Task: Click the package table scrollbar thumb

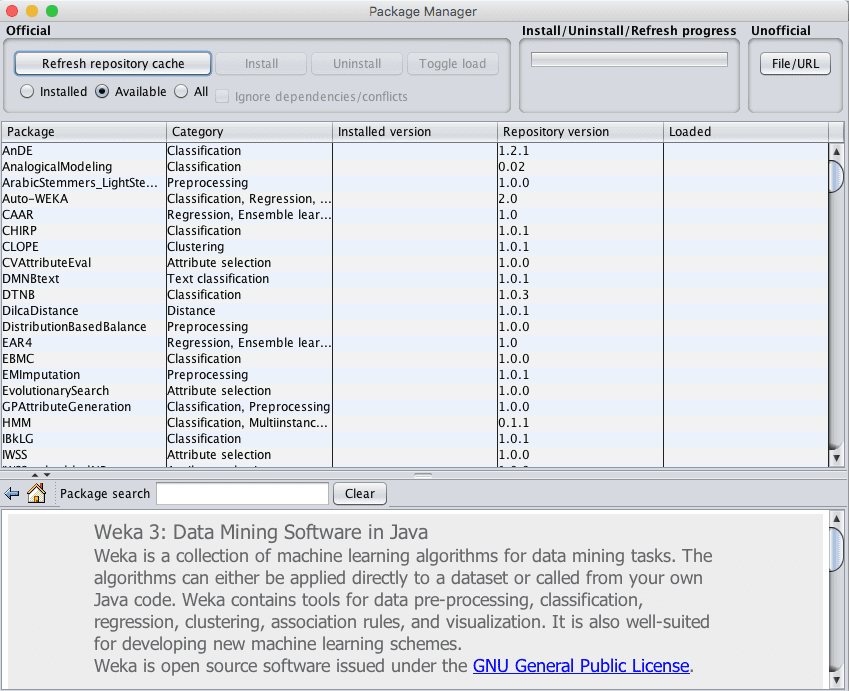Action: (x=836, y=176)
